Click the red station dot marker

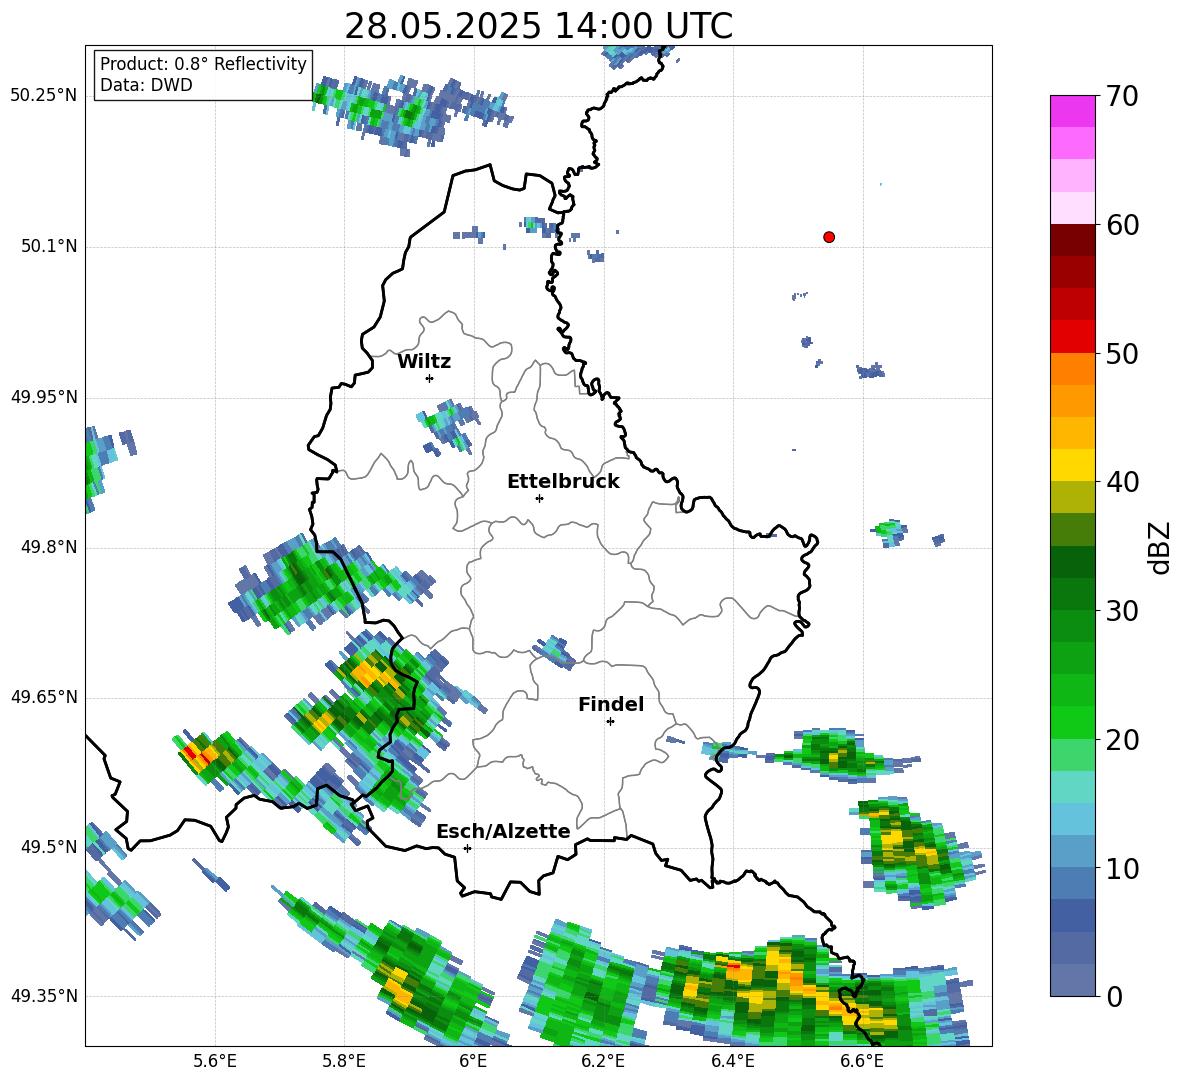tap(828, 237)
